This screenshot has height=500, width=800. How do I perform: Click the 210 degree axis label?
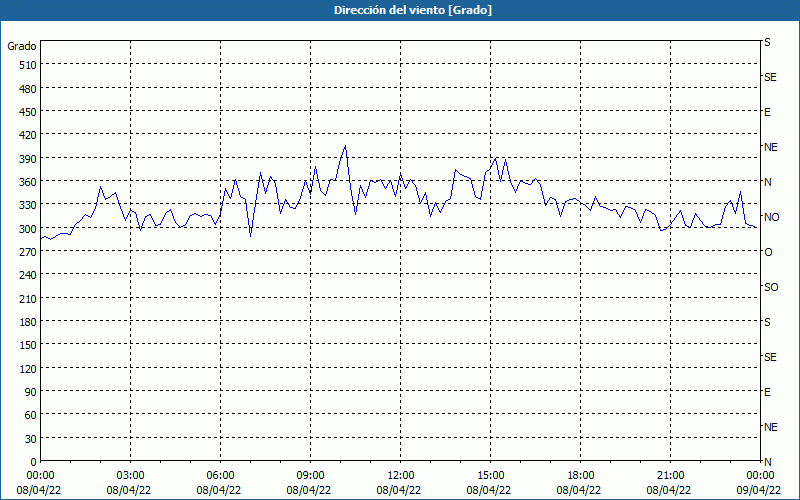28,298
